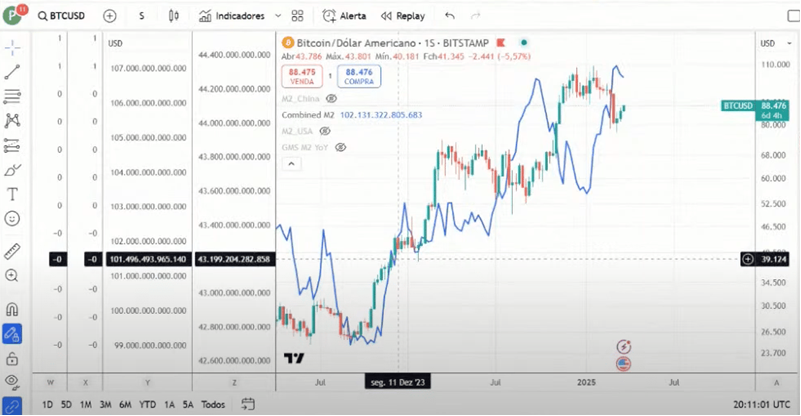Viewport: 801px width, 416px height.
Task: Select the XABCD pattern tool
Action: tap(12, 121)
